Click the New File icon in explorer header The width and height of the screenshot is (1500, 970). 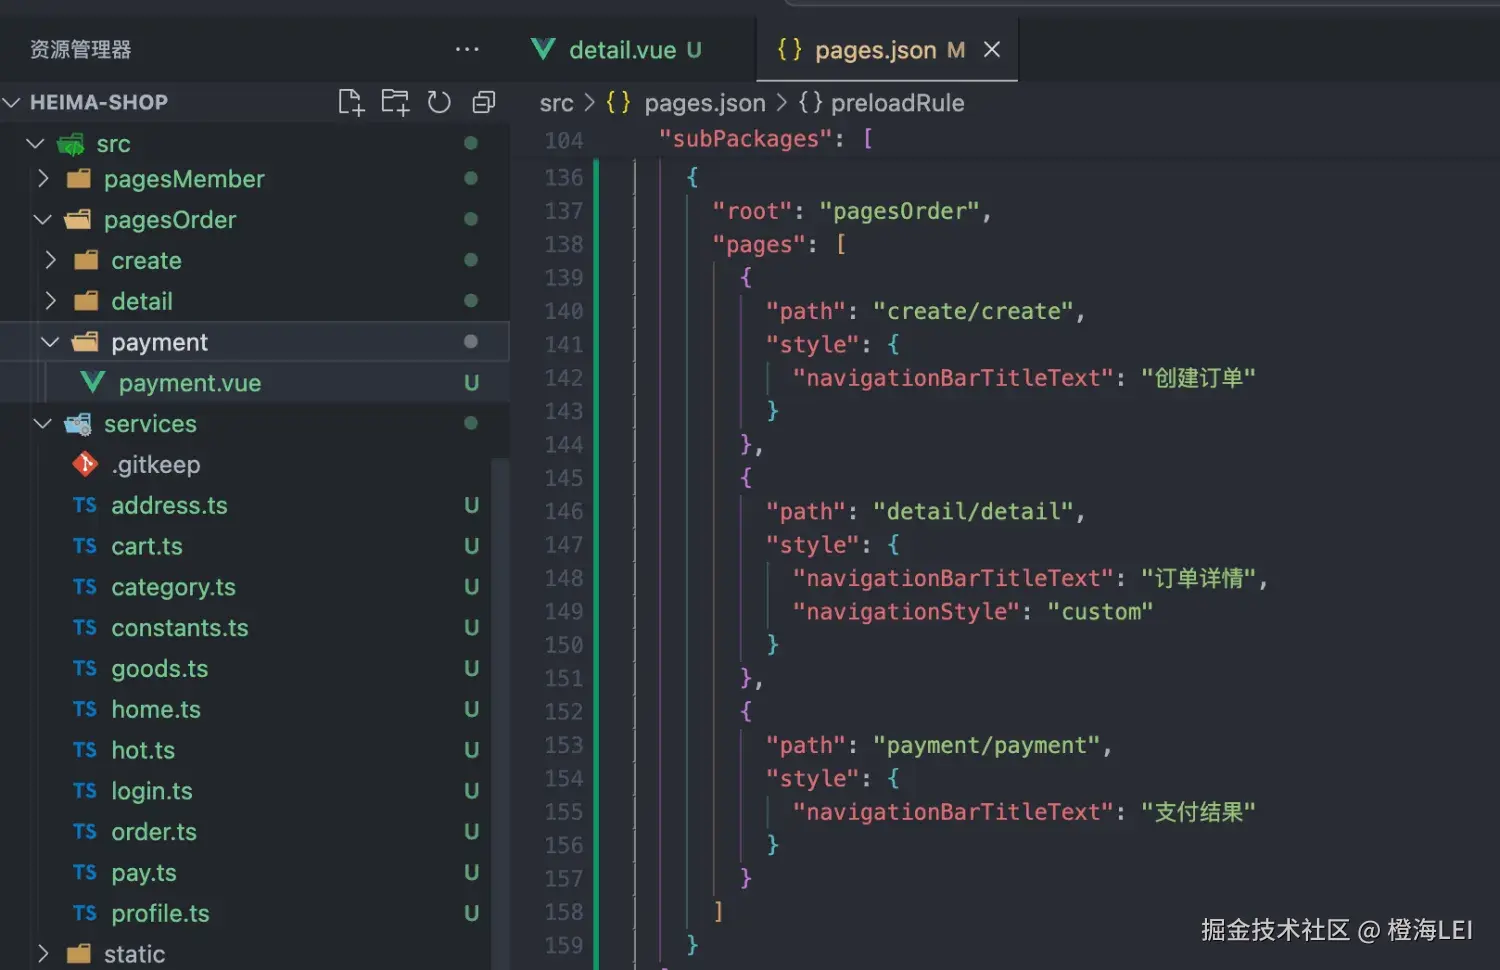pos(351,102)
